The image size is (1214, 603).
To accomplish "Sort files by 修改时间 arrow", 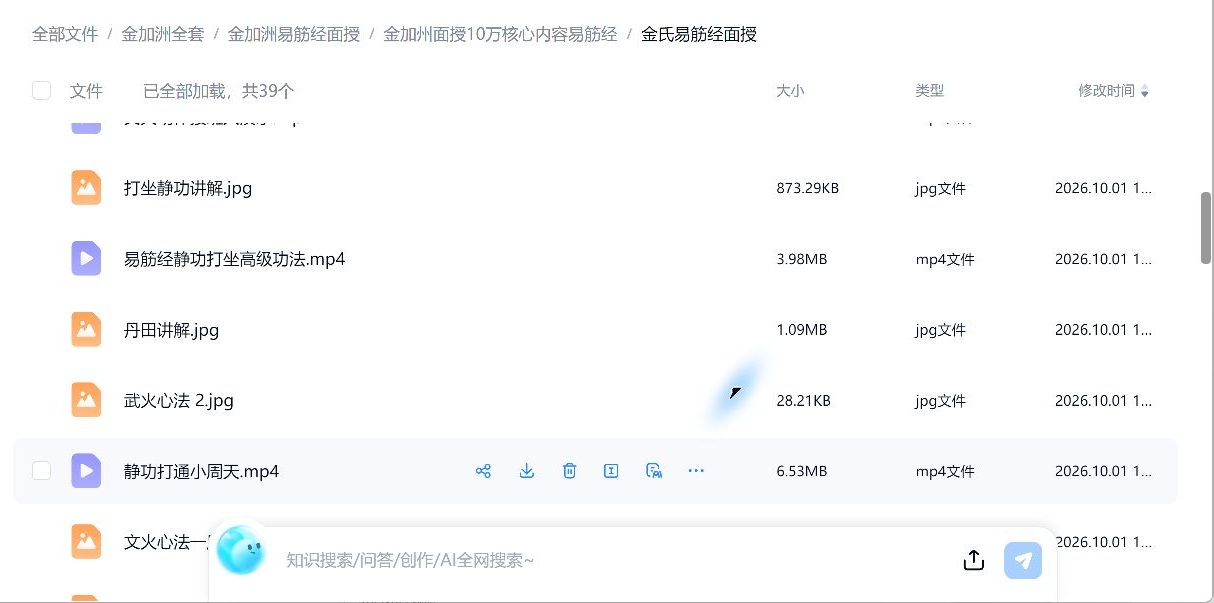I will tap(1145, 92).
